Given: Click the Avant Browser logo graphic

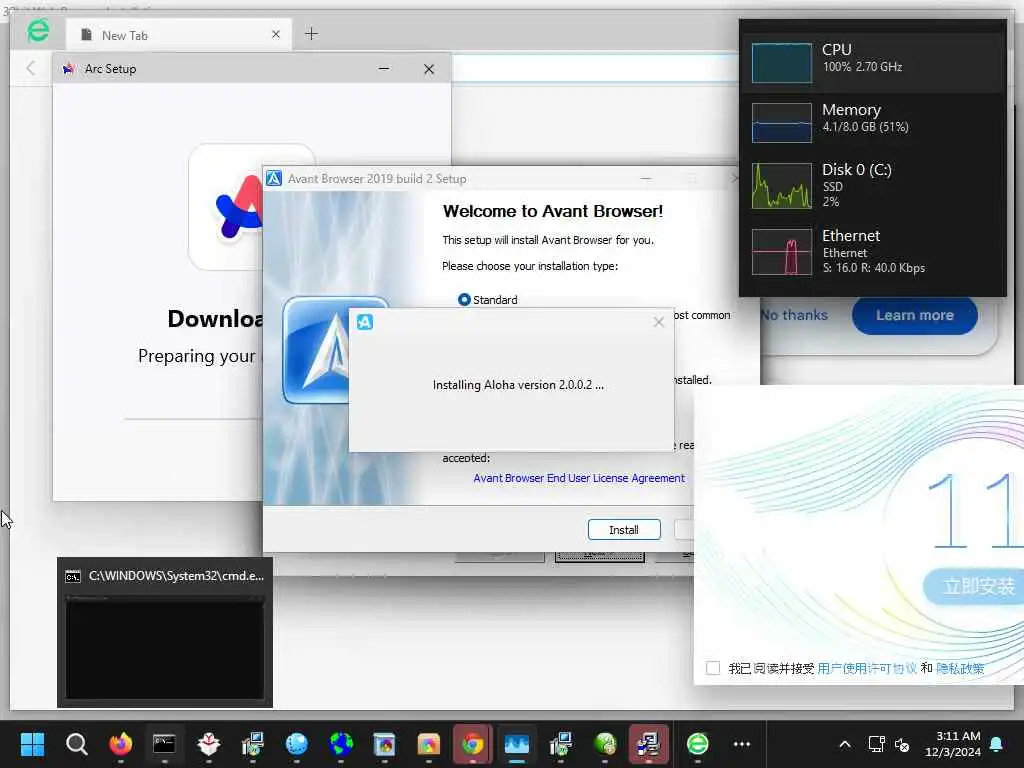Looking at the screenshot, I should click(x=317, y=349).
